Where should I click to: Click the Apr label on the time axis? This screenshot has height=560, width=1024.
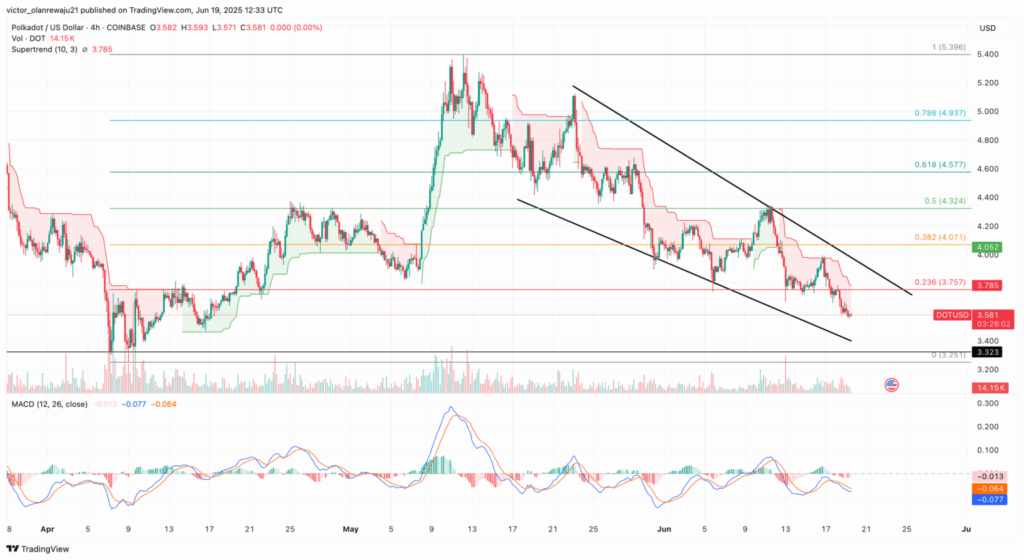coord(47,529)
